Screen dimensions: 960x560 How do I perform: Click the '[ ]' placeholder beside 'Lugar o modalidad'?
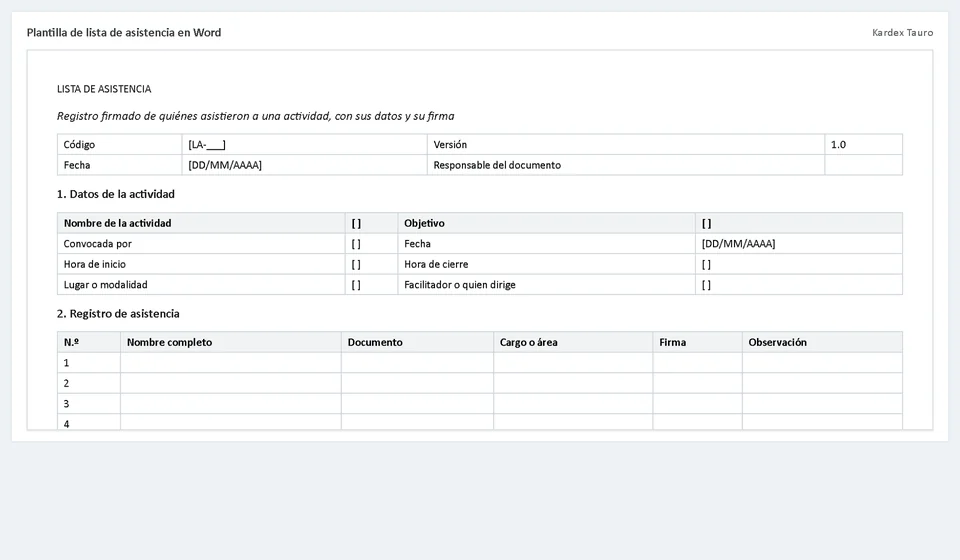[x=356, y=285]
